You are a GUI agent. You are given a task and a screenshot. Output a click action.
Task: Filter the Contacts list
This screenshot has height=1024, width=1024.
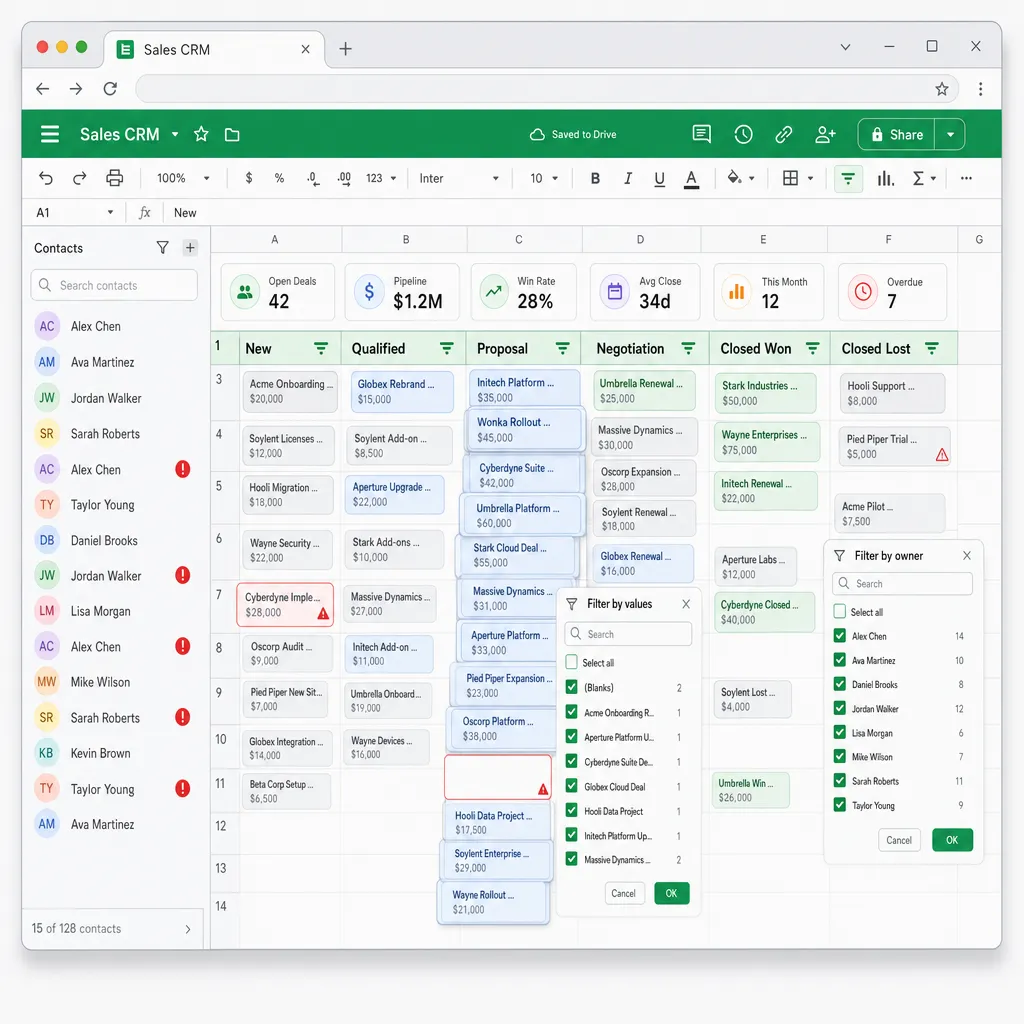coord(163,248)
